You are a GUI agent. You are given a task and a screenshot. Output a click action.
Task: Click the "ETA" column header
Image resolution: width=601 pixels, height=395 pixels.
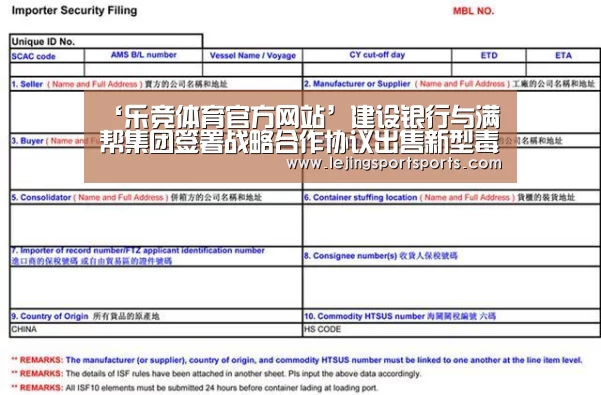pyautogui.click(x=563, y=56)
